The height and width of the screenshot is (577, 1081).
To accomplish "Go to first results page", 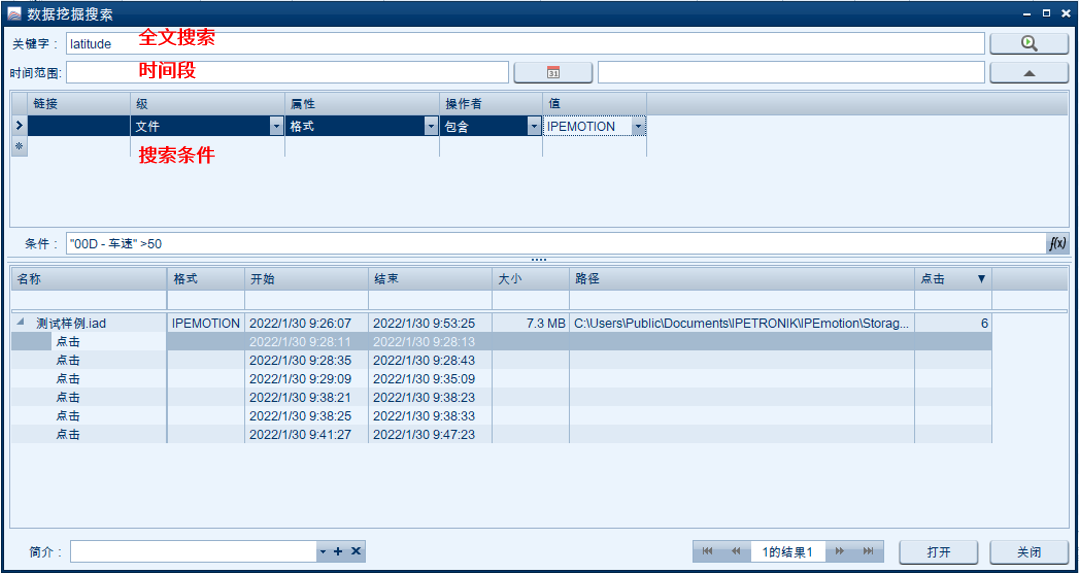I will click(707, 551).
